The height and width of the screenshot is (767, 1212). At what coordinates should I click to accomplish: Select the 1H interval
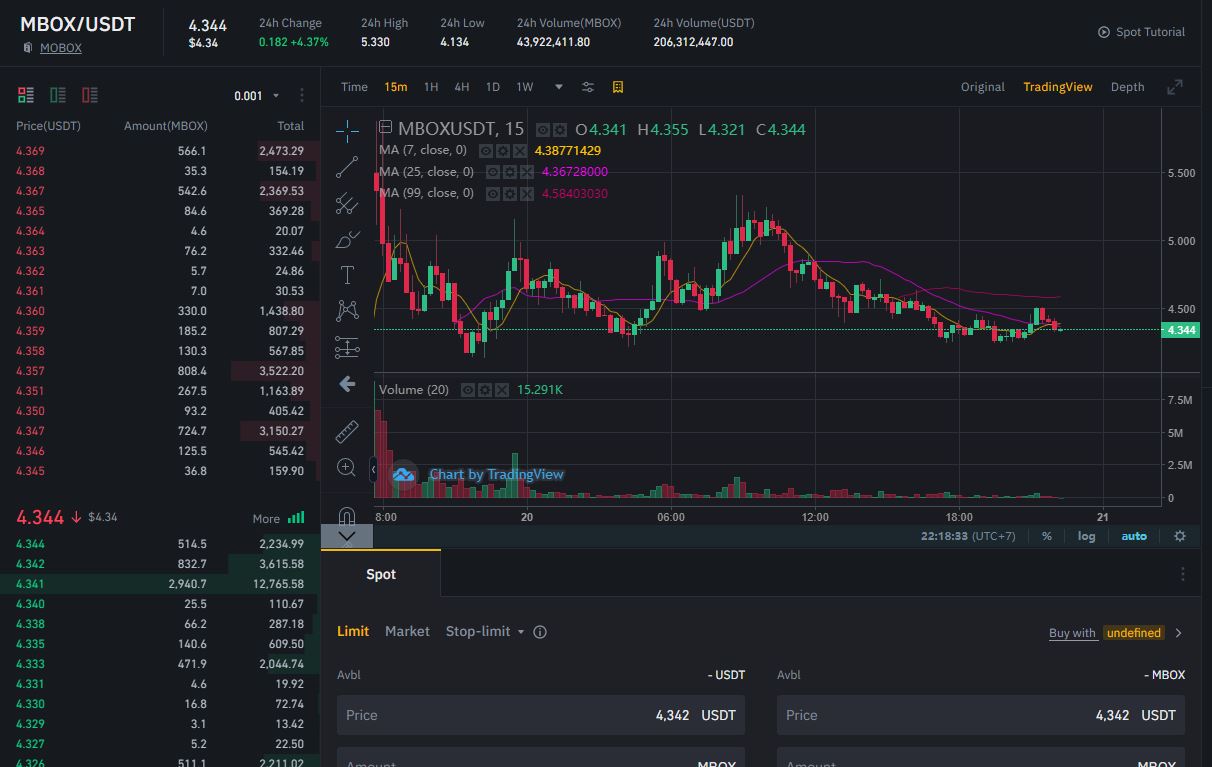pyautogui.click(x=431, y=87)
